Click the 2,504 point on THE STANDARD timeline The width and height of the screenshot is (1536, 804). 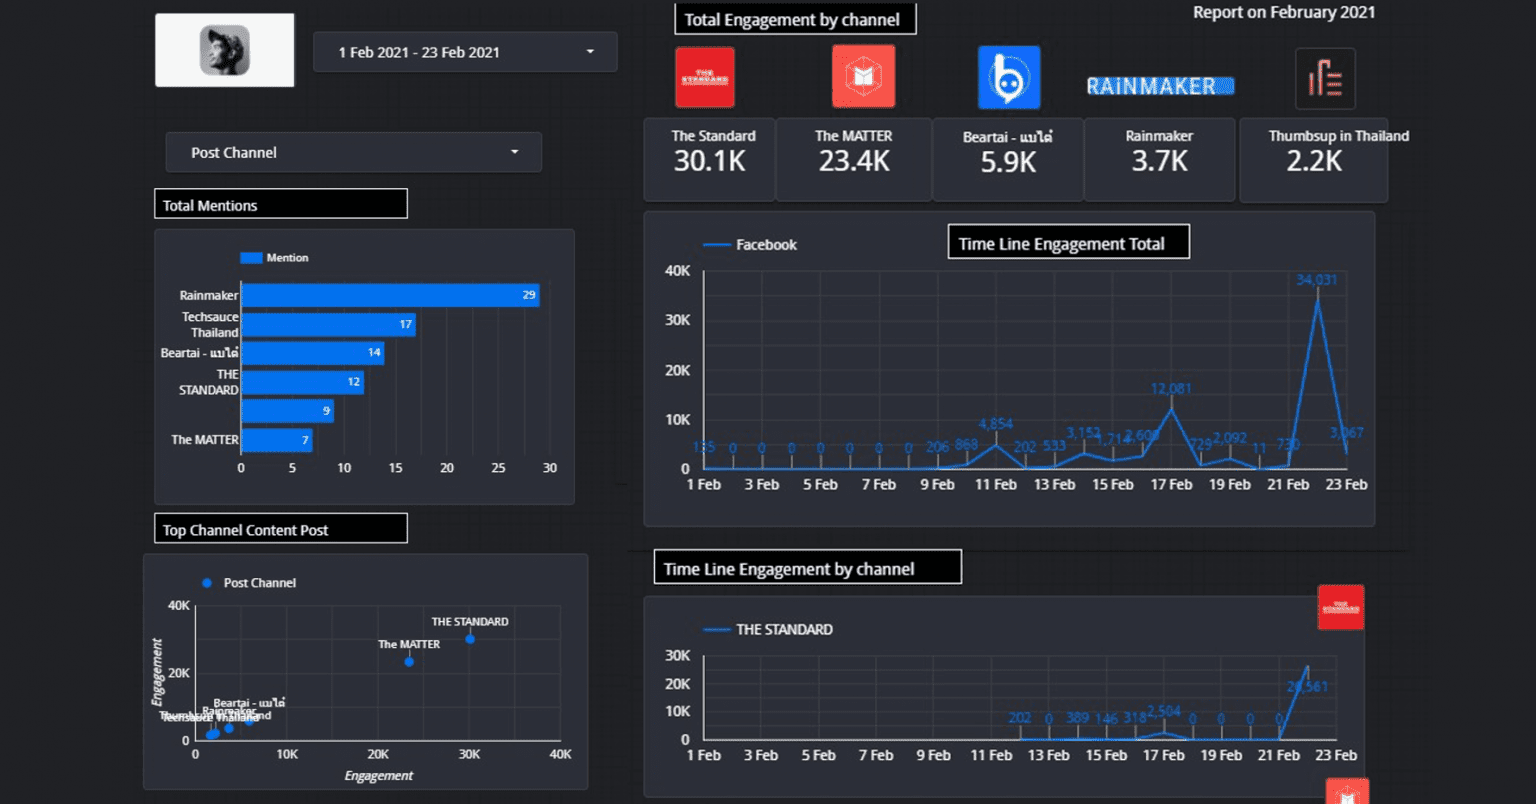pyautogui.click(x=1164, y=733)
